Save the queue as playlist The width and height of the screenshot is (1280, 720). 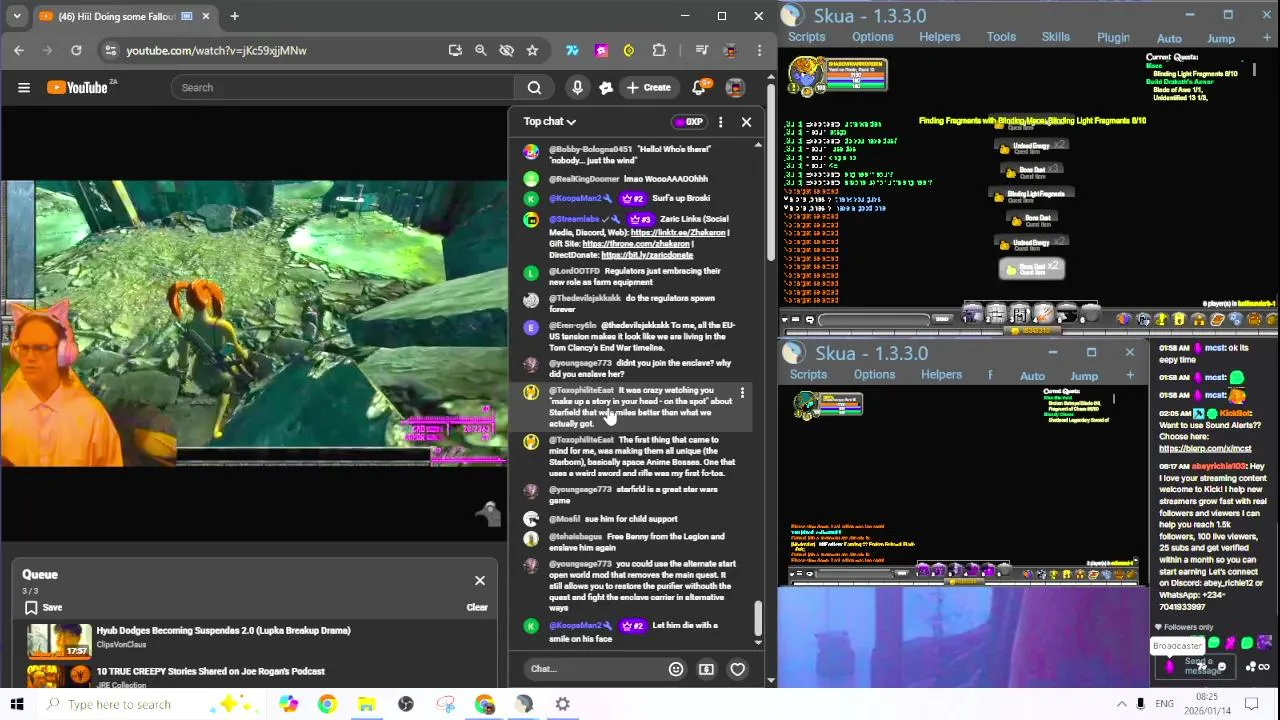tap(44, 607)
